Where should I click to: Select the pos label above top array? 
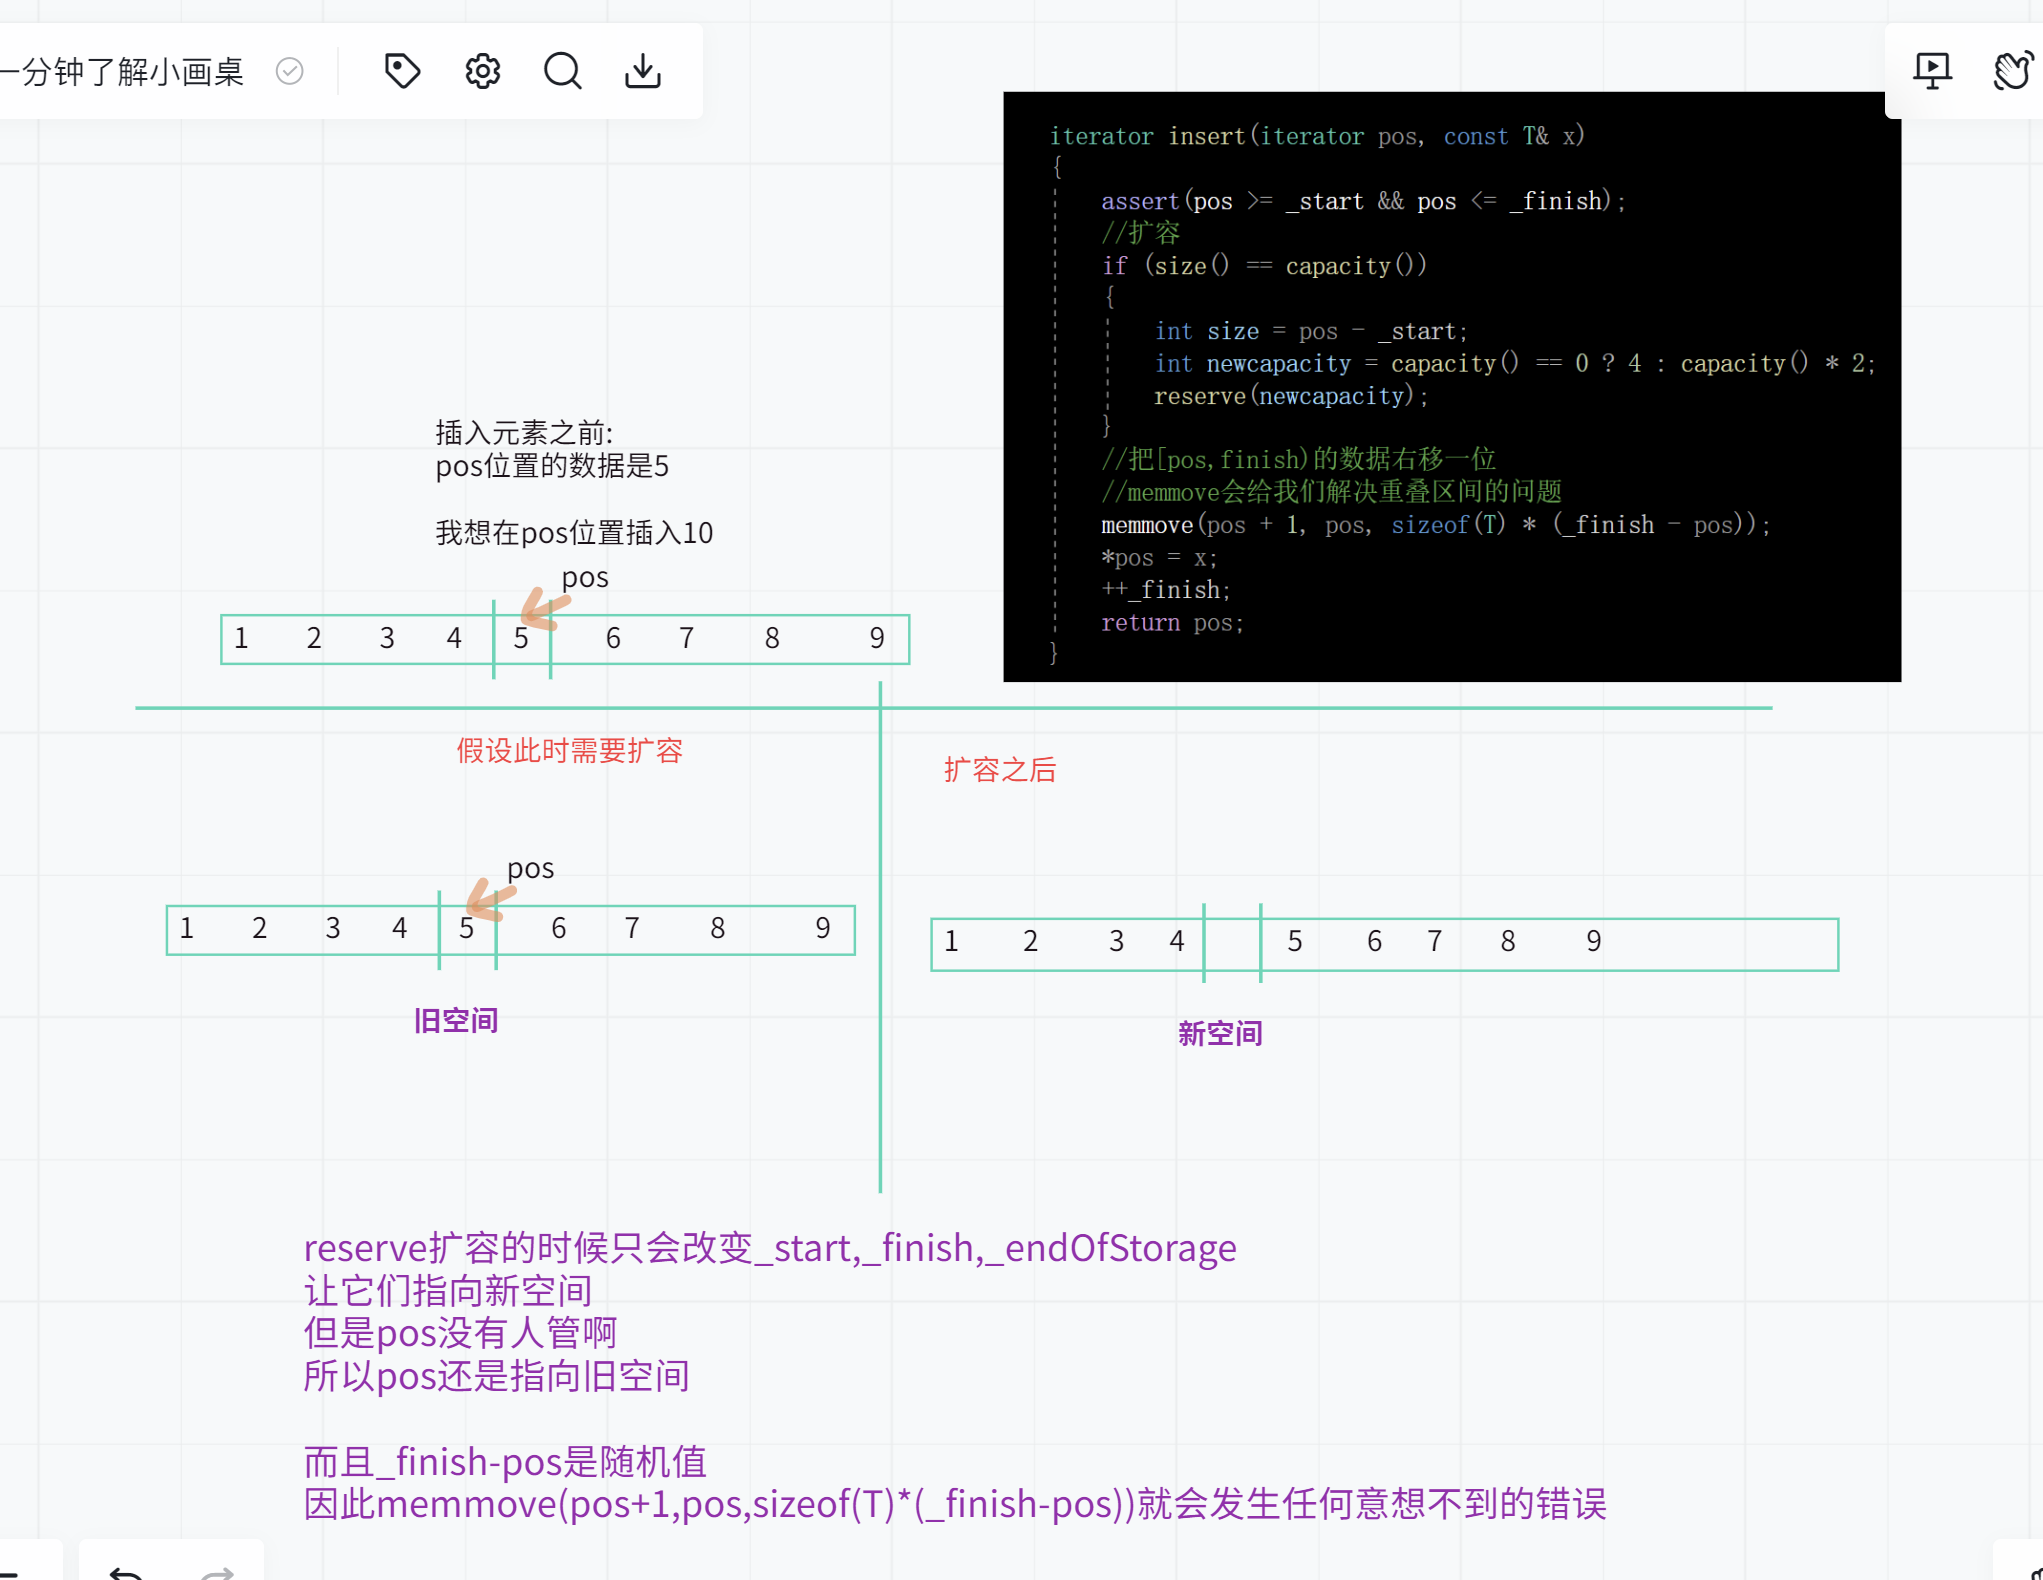click(x=585, y=578)
